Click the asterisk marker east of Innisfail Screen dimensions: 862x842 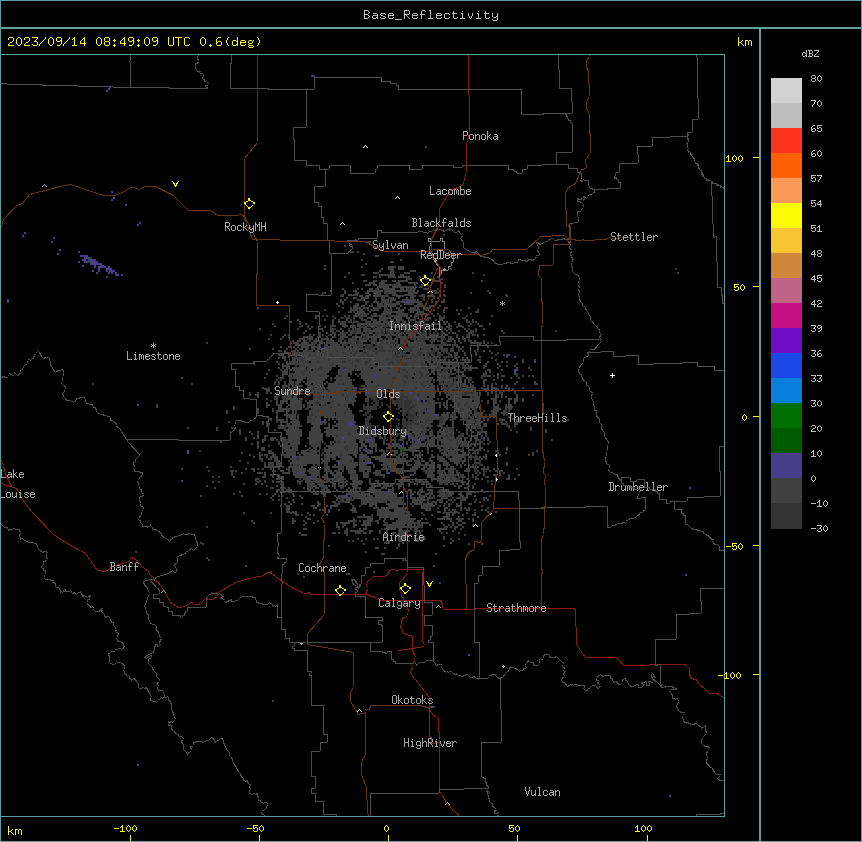click(x=502, y=303)
